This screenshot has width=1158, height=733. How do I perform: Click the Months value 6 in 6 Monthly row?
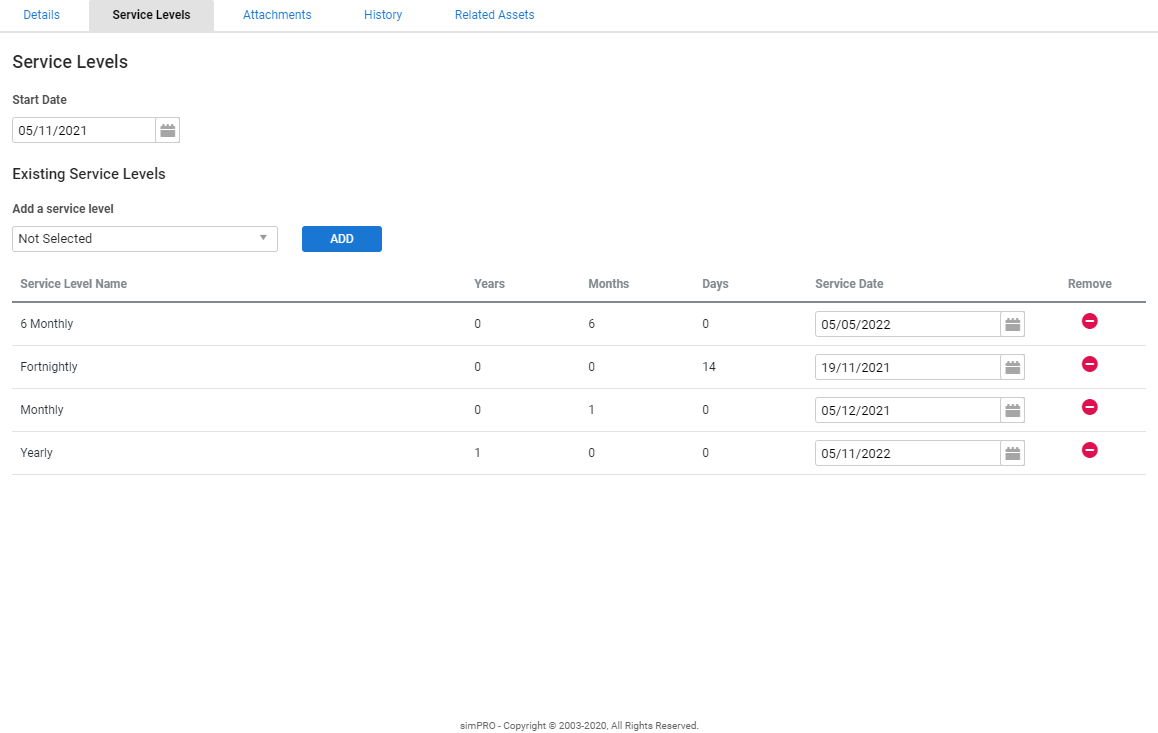(592, 323)
